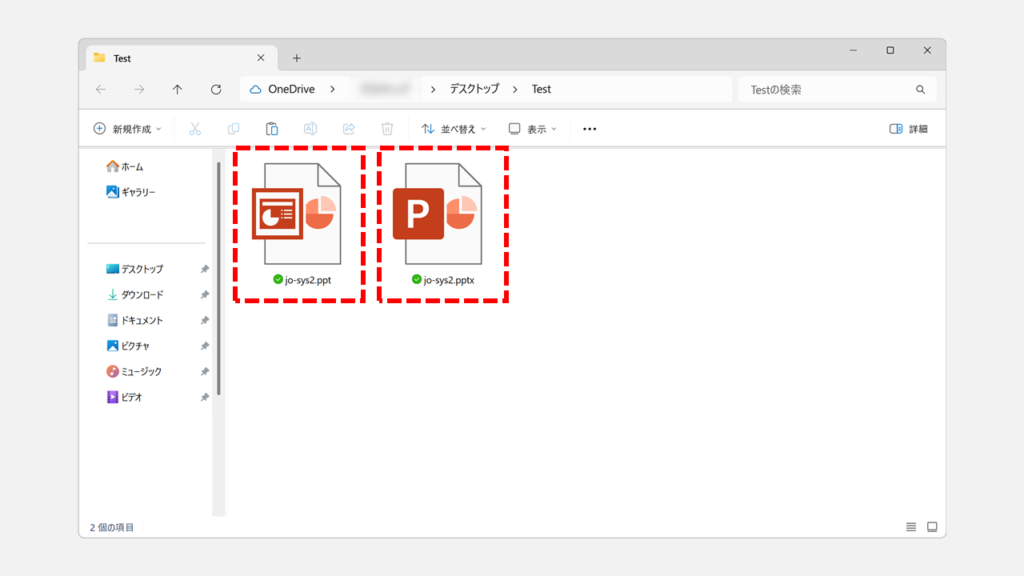Expand chevron after OneDrive in address bar
The image size is (1024, 576).
coord(333,89)
